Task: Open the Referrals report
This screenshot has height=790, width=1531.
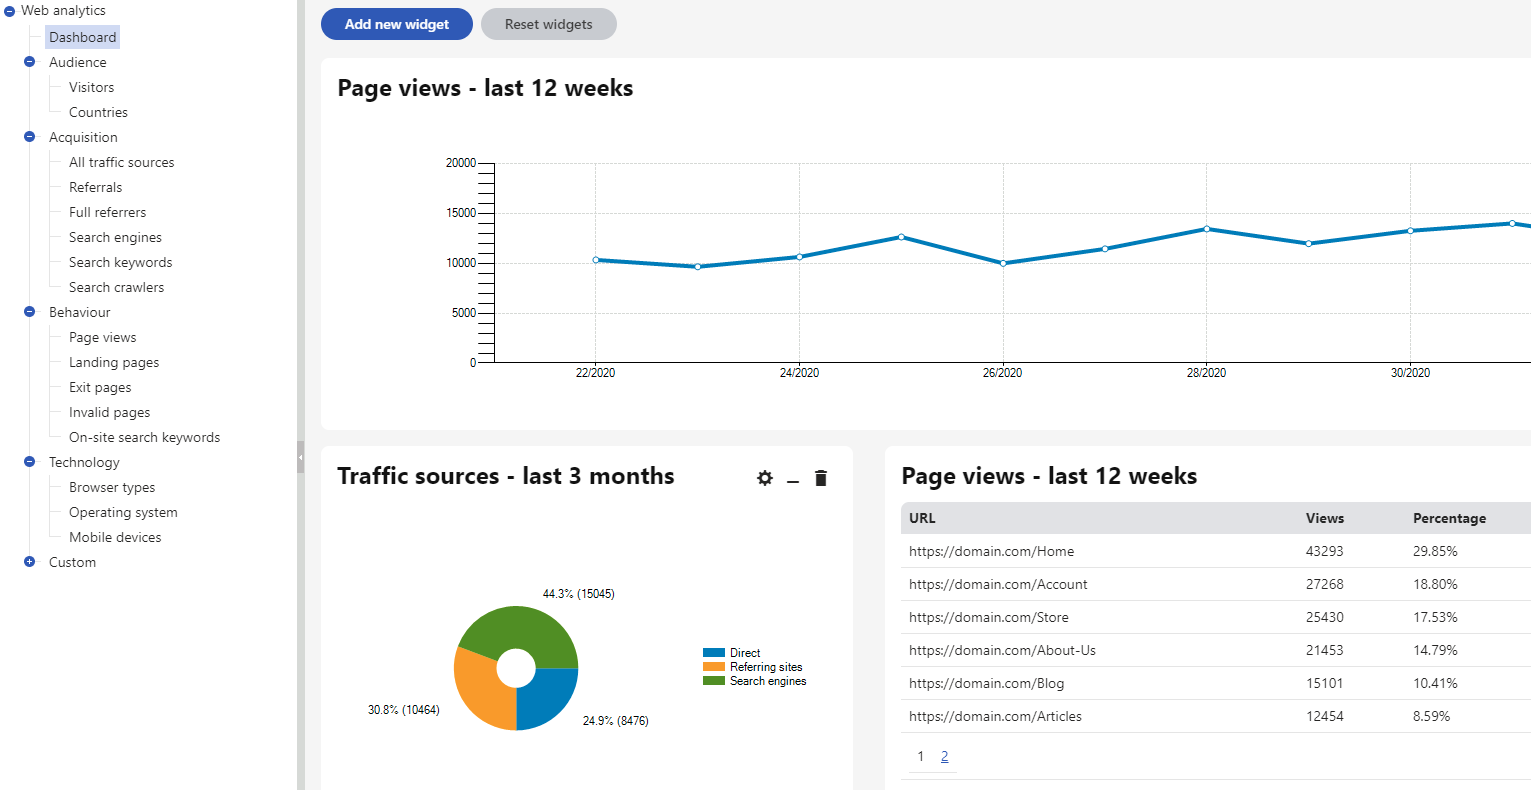Action: coord(96,187)
